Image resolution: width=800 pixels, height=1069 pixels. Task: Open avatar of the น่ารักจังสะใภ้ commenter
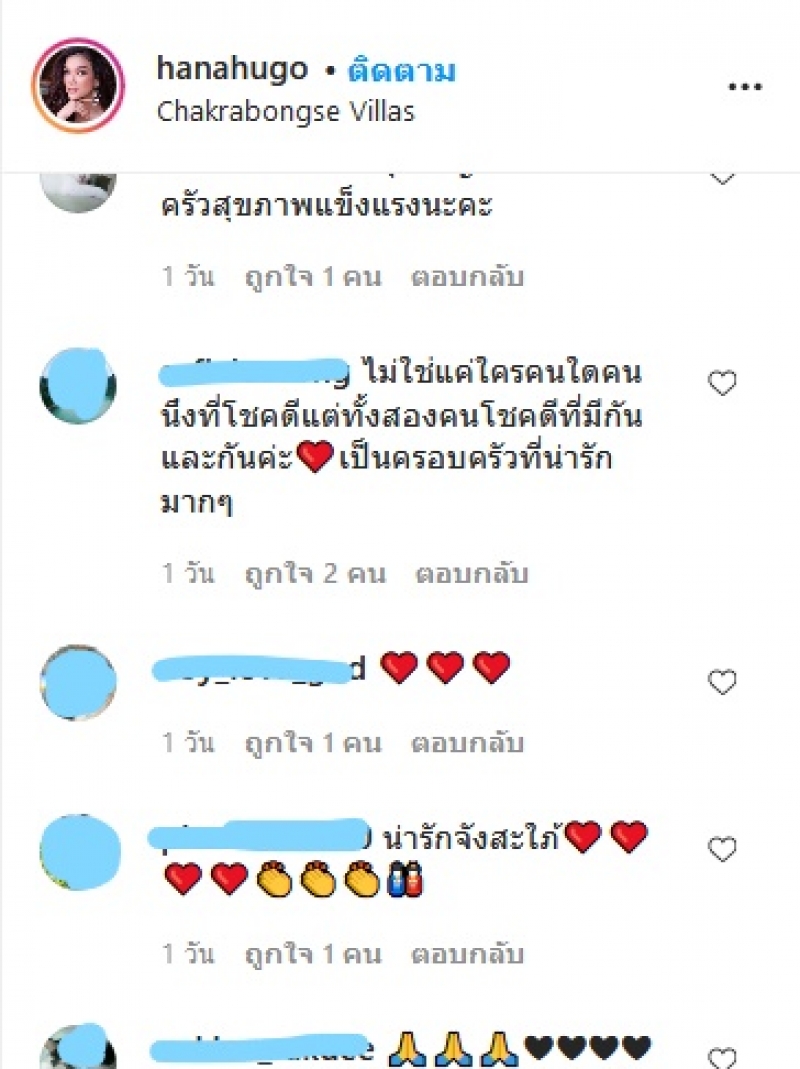coord(80,852)
